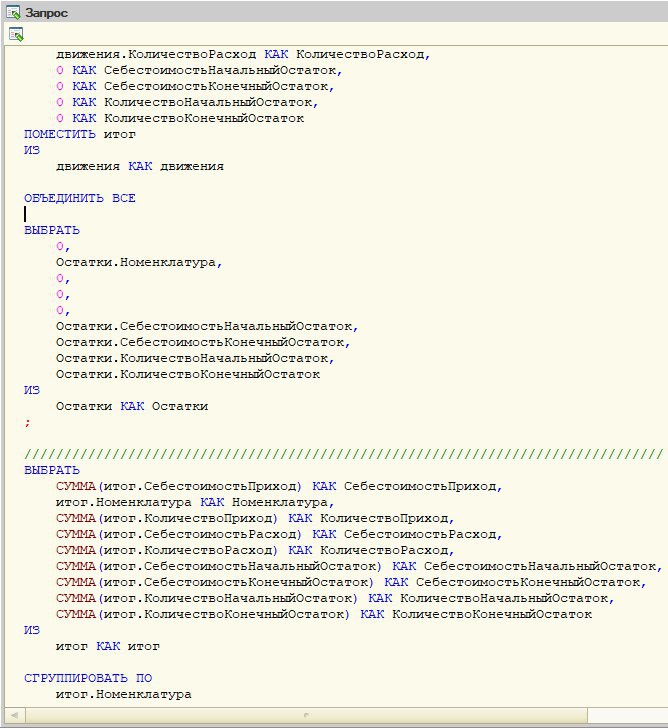Click the 'движения КАК движения' line
Image resolution: width=668 pixels, height=728 pixels.
point(140,166)
